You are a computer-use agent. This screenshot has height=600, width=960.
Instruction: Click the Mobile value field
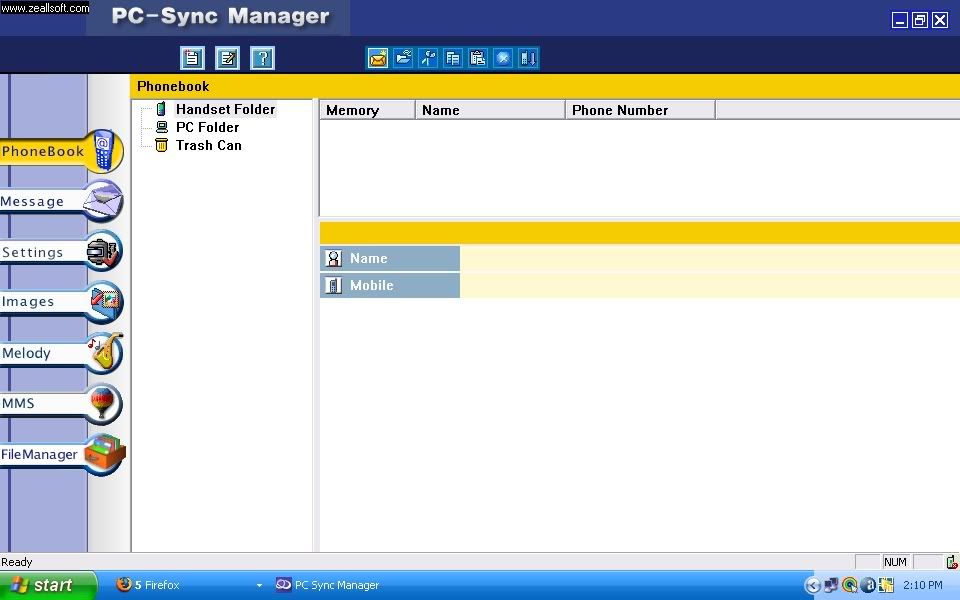pos(710,285)
